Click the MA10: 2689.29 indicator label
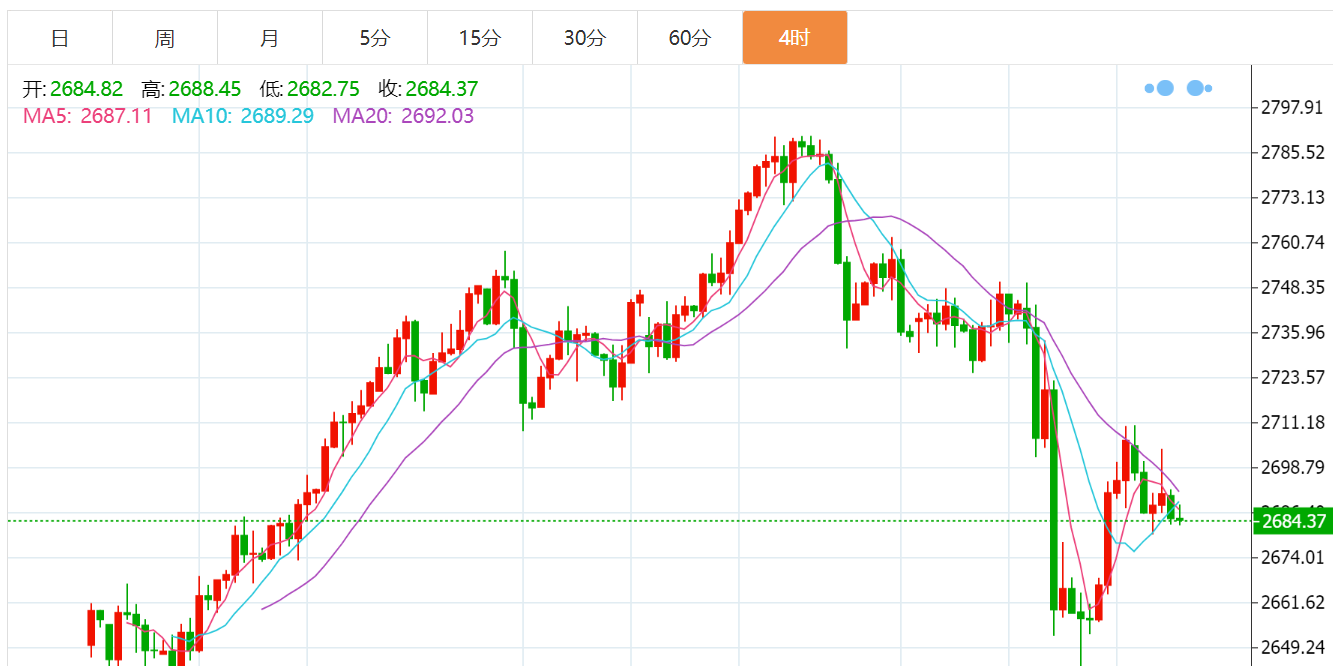The height and width of the screenshot is (666, 1333). [243, 116]
